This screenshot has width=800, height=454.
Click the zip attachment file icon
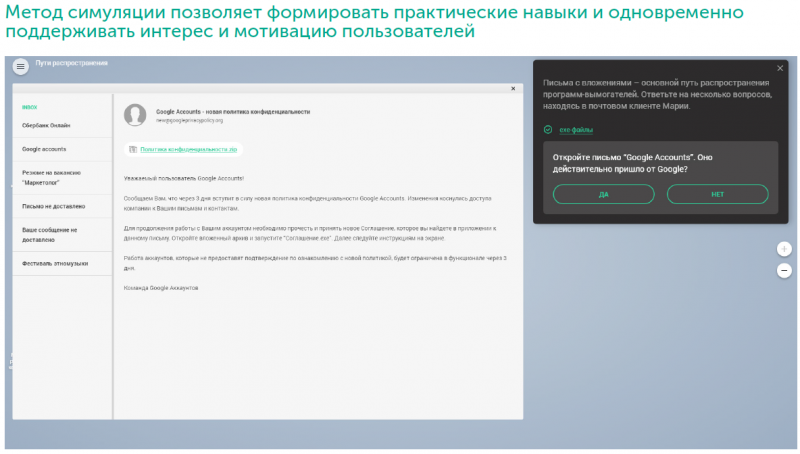coord(134,149)
